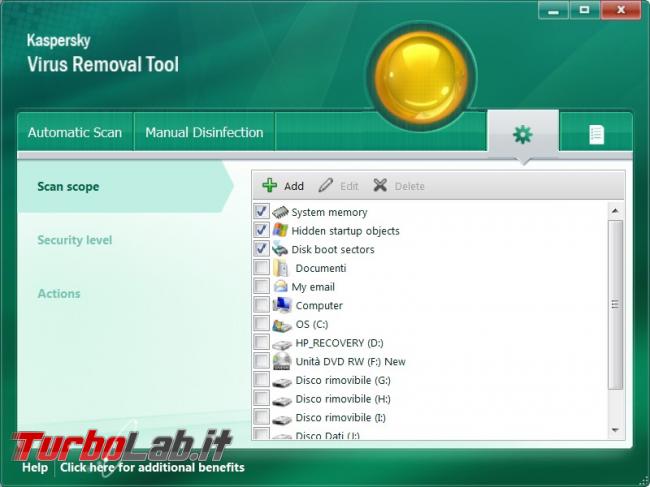Image resolution: width=650 pixels, height=487 pixels.
Task: Click the yellow status orb indicator
Action: [x=422, y=77]
